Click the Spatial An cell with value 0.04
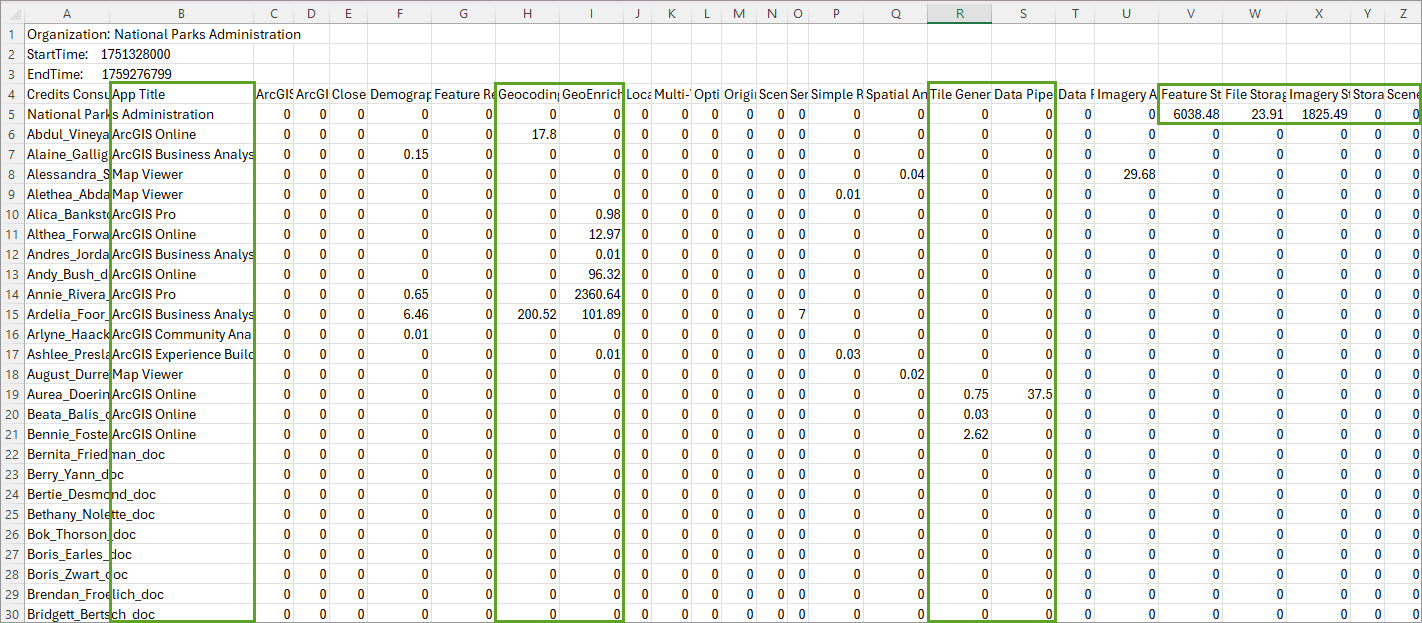 (895, 174)
